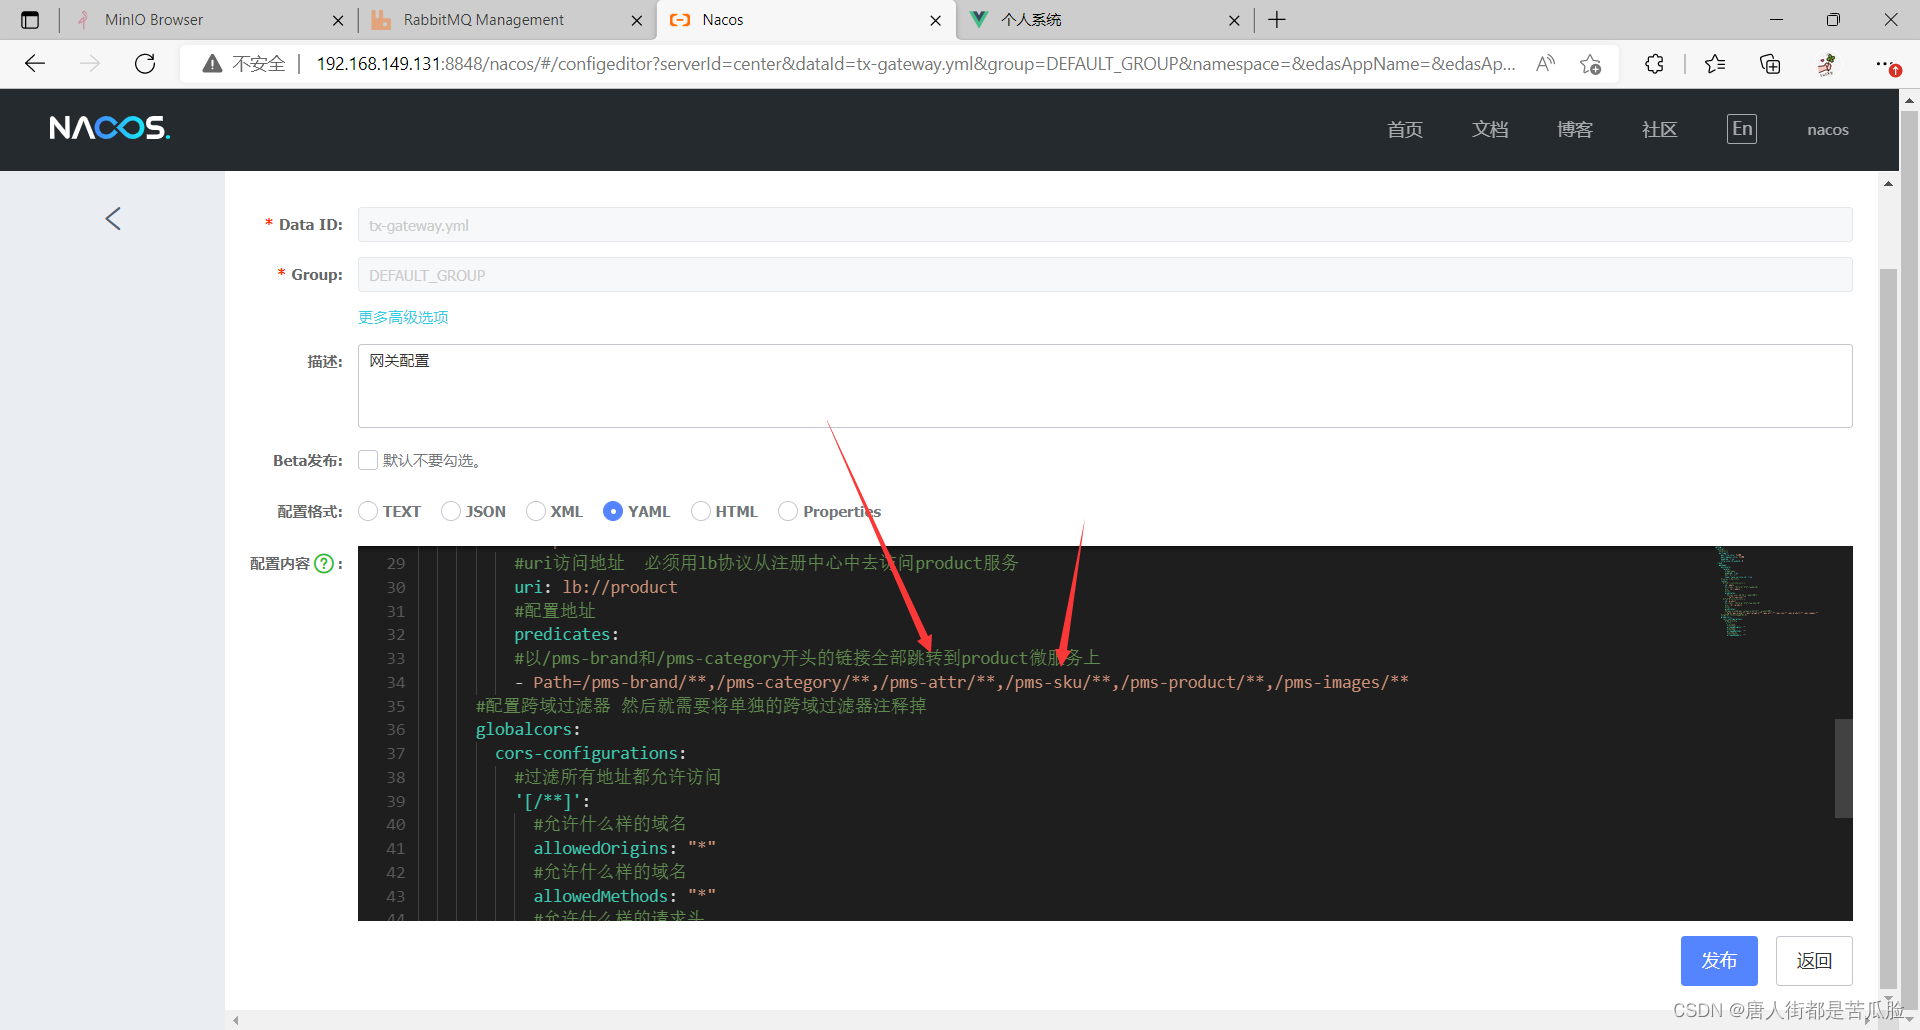Switch language with the En button

[x=1741, y=128]
